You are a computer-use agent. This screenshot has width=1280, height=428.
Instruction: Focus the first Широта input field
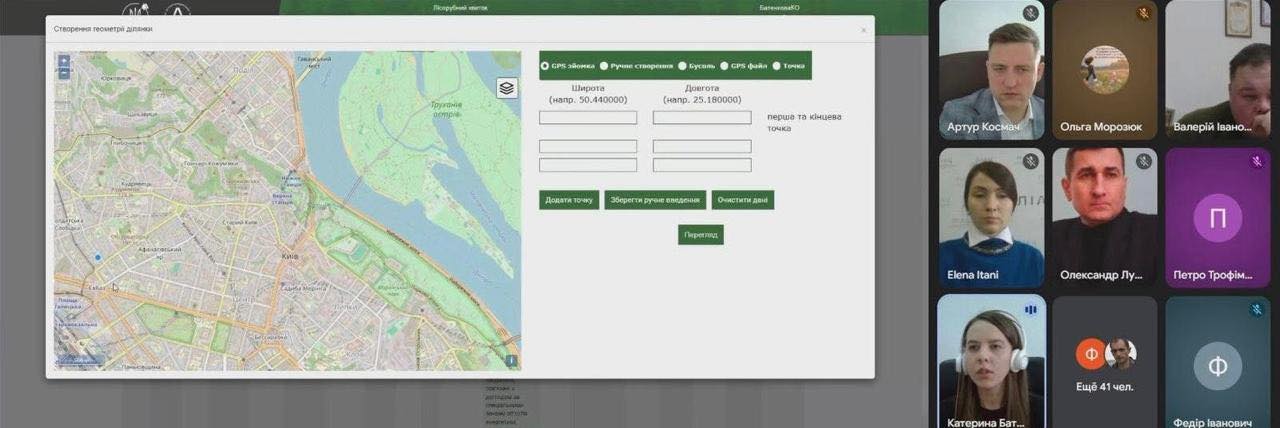click(588, 118)
